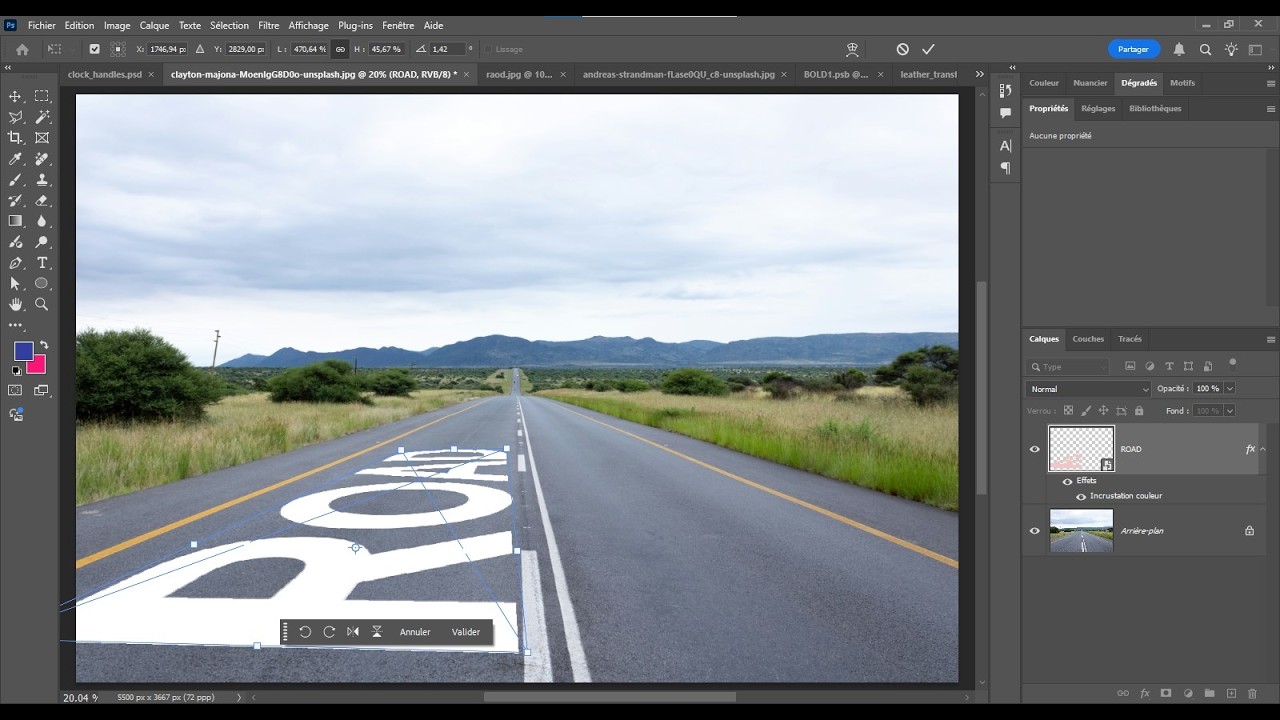Open the Search magnifier in the top bar

tap(1205, 49)
